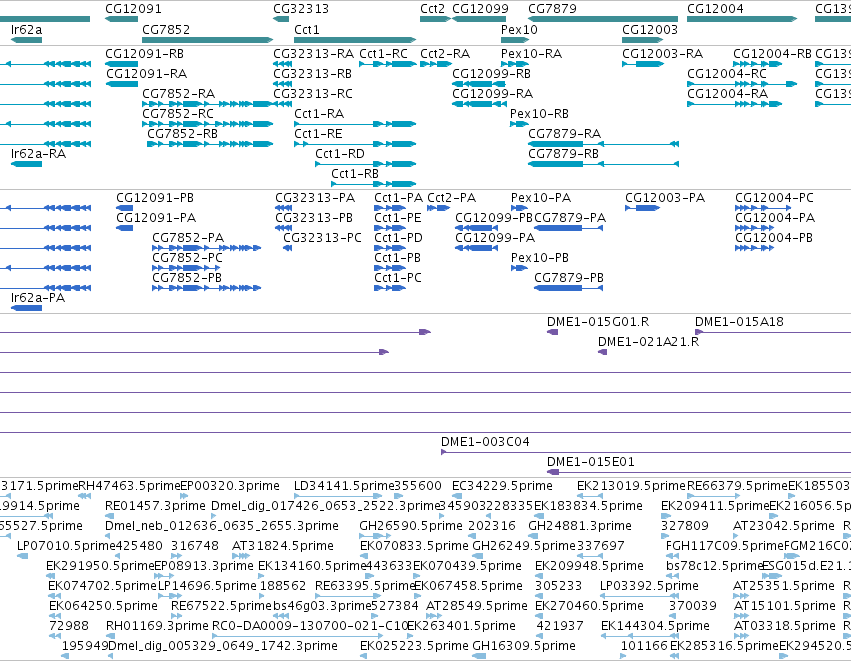Select the CG32313 gene label
851x661 pixels.
[x=301, y=9]
